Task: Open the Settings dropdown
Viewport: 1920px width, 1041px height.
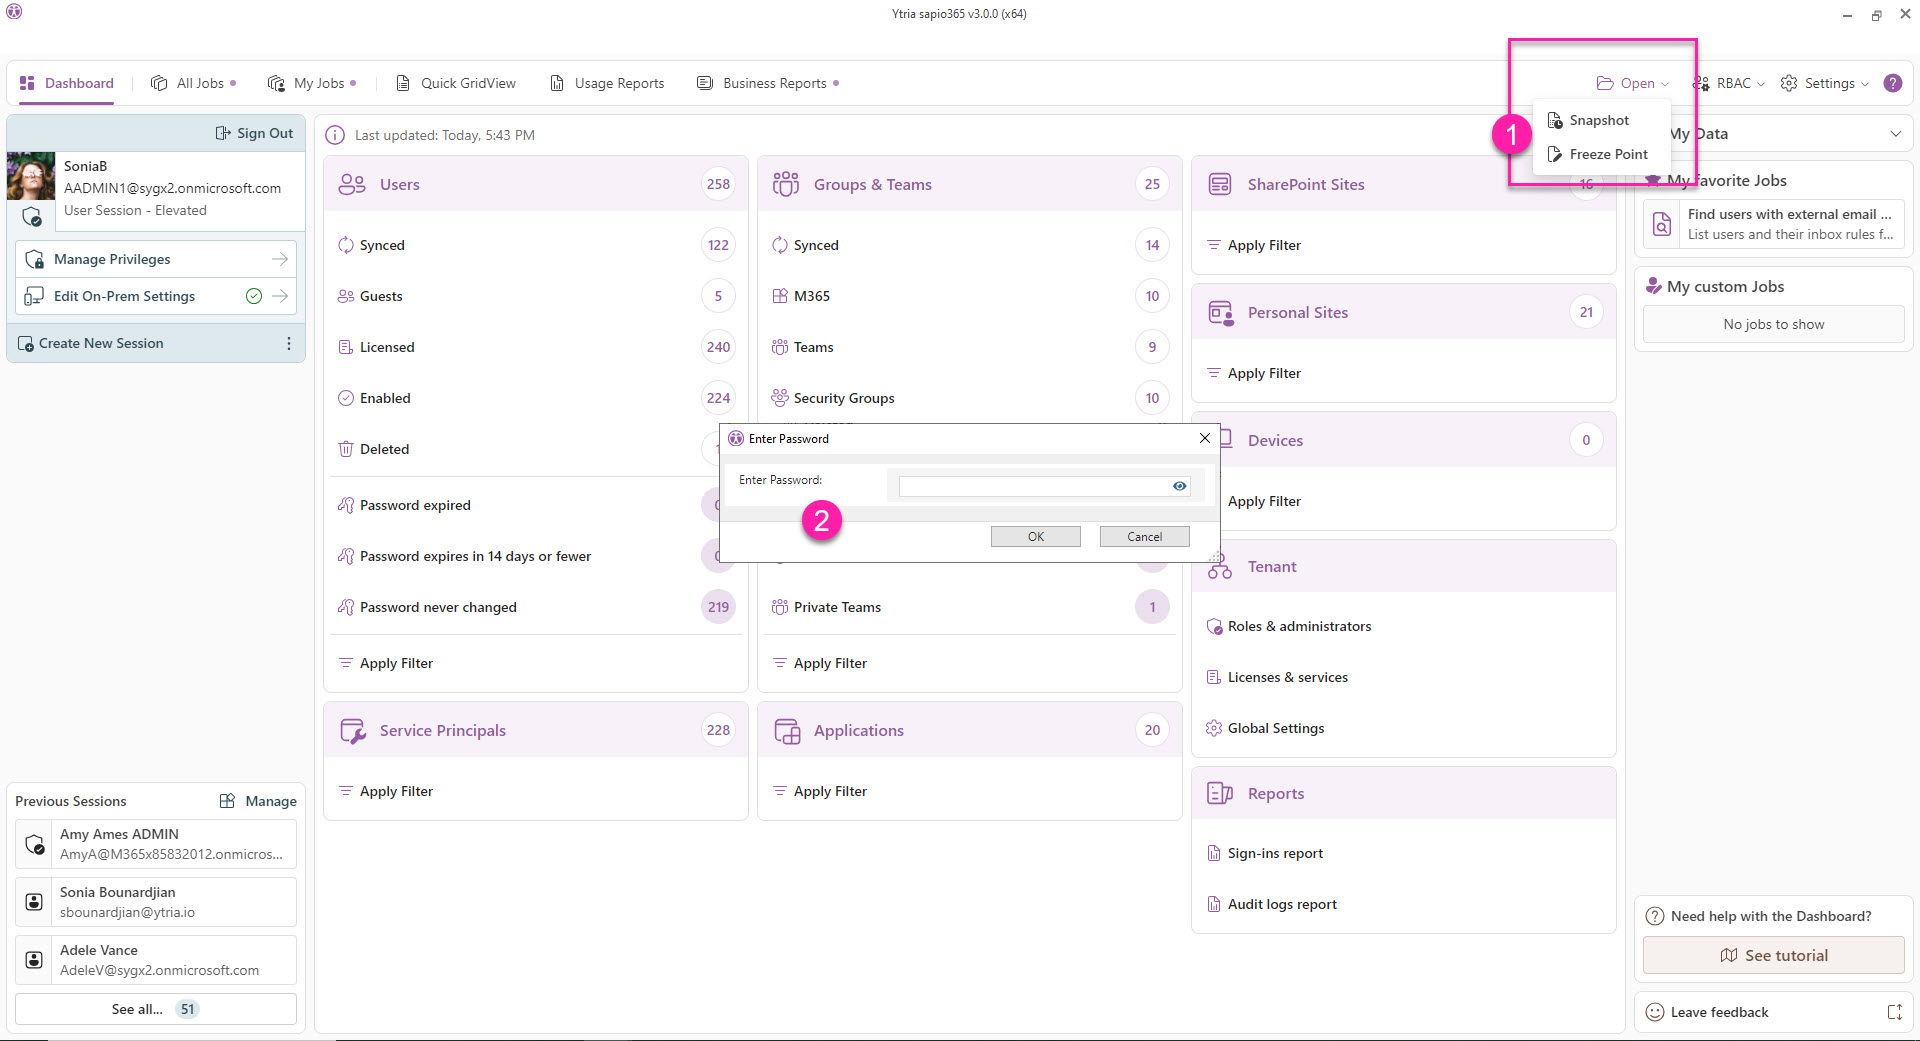Action: pyautogui.click(x=1829, y=83)
